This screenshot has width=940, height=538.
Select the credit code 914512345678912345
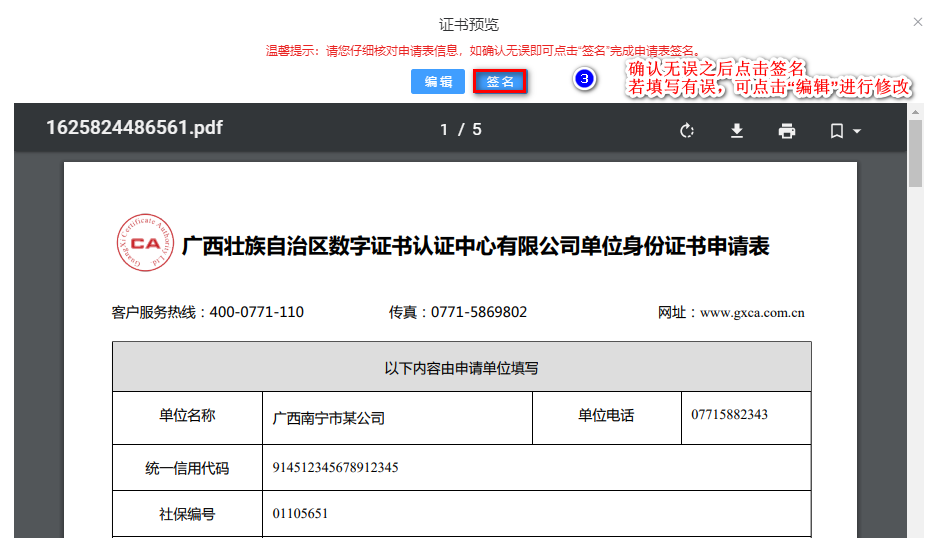335,467
